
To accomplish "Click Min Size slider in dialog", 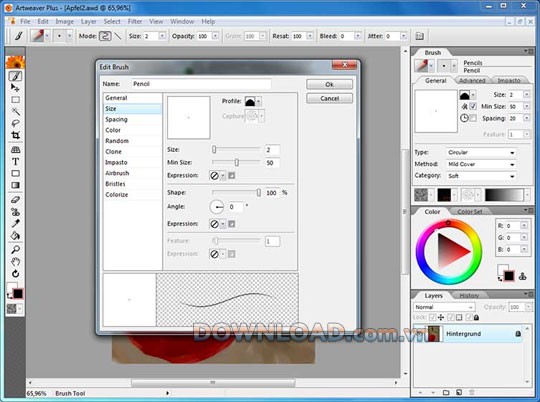I will pyautogui.click(x=236, y=162).
